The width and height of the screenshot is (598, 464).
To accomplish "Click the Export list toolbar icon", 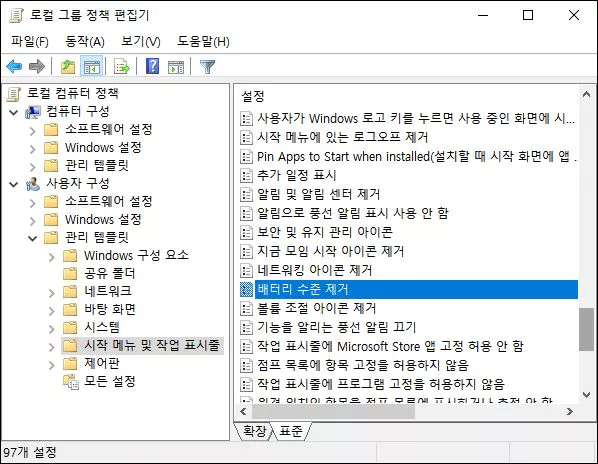I will point(122,67).
